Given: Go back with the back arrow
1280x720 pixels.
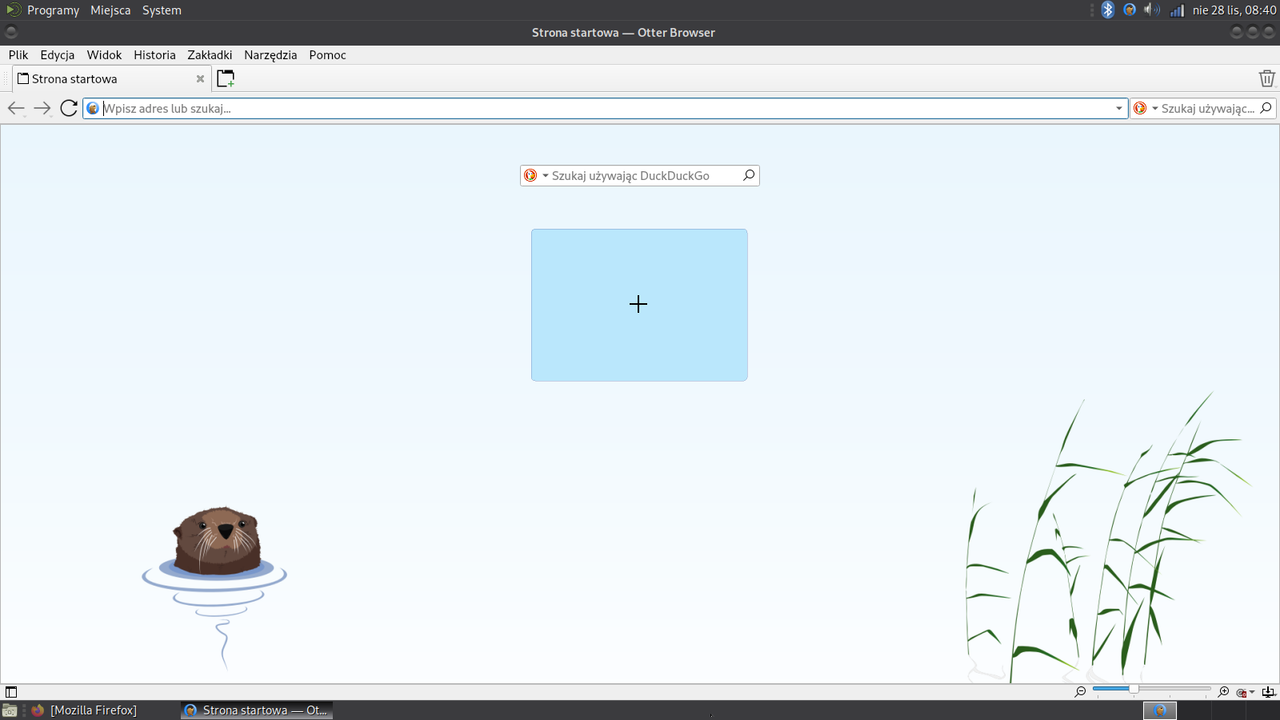Looking at the screenshot, I should (16, 108).
